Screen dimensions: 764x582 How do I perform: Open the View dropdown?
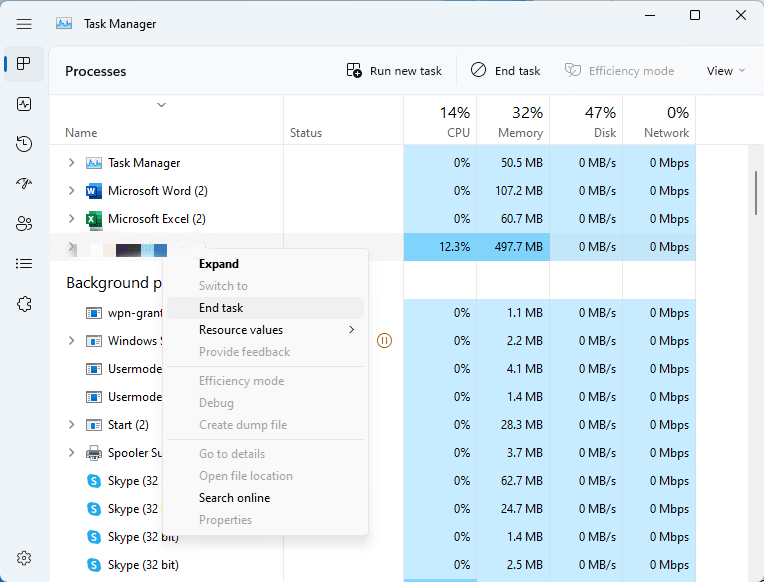point(726,71)
